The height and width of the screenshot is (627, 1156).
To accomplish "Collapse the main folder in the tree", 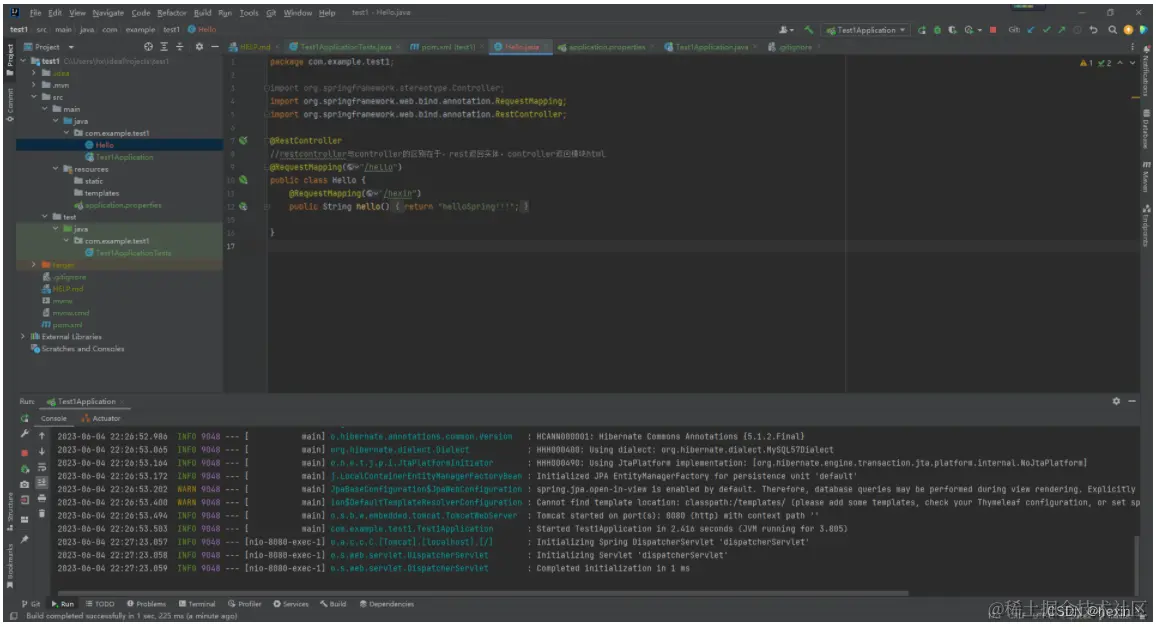I will [45, 108].
